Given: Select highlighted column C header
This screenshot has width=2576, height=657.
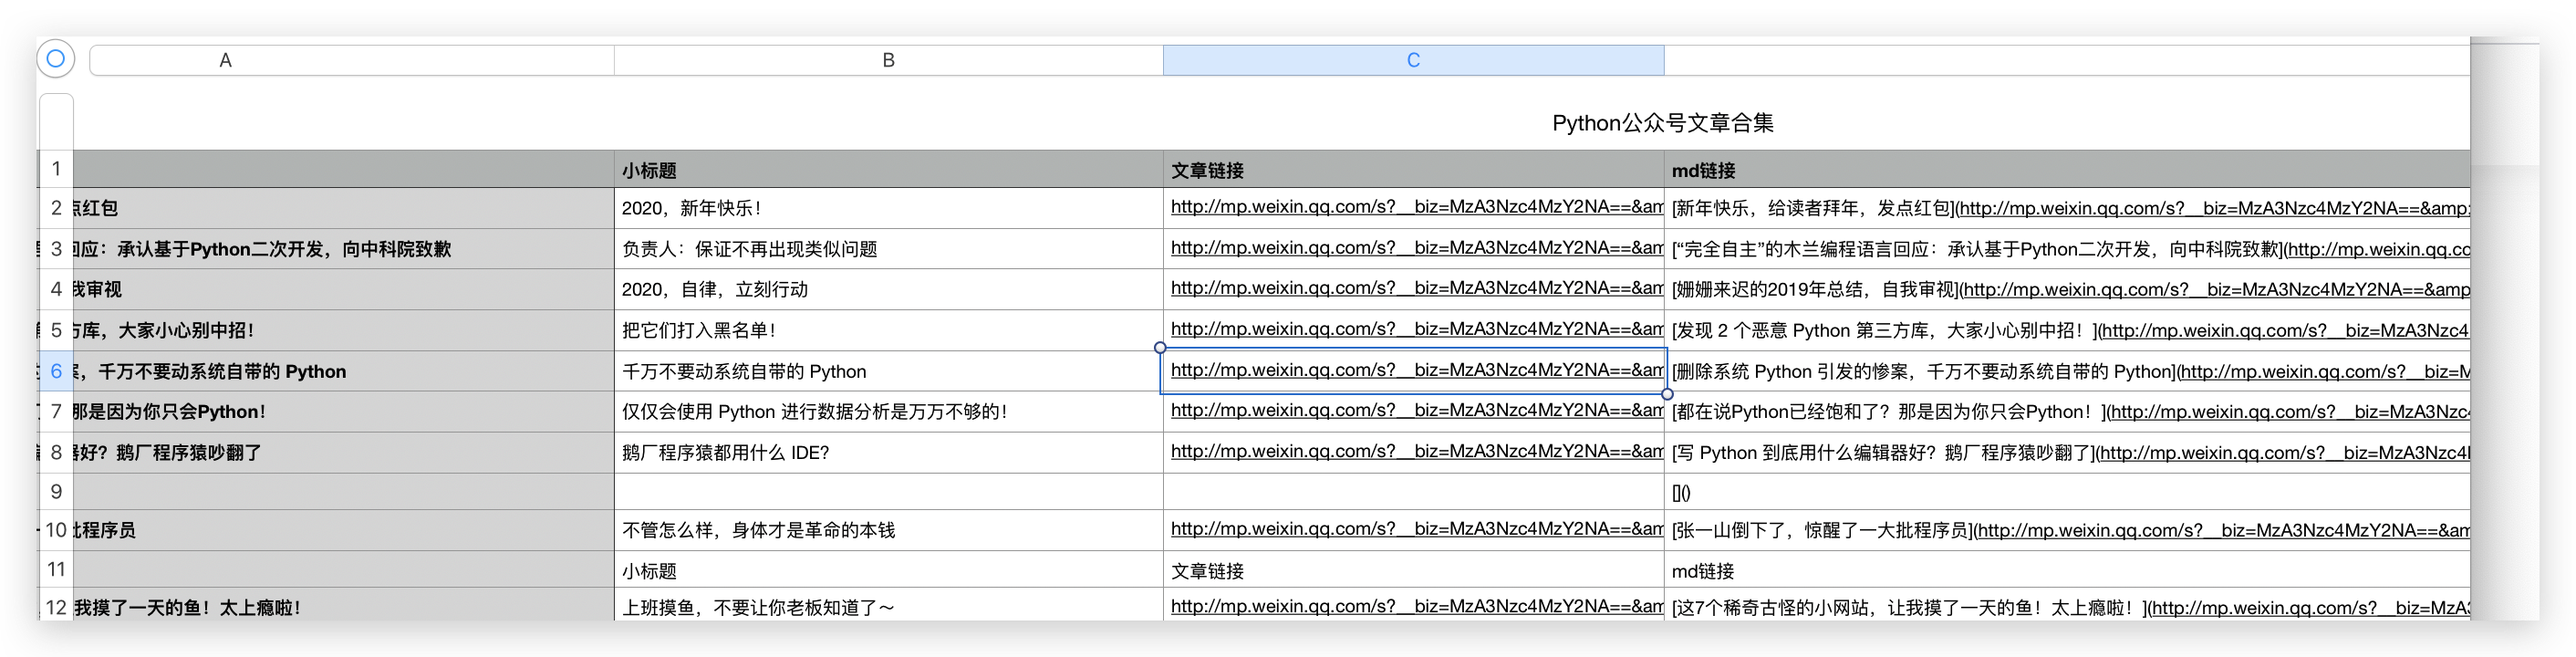Looking at the screenshot, I should (x=1413, y=60).
